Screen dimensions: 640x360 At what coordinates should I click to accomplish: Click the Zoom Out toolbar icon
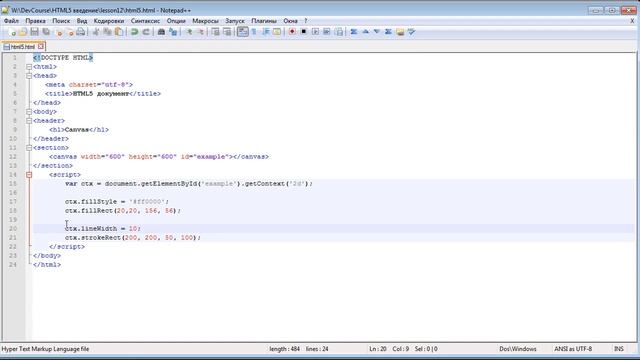200,32
